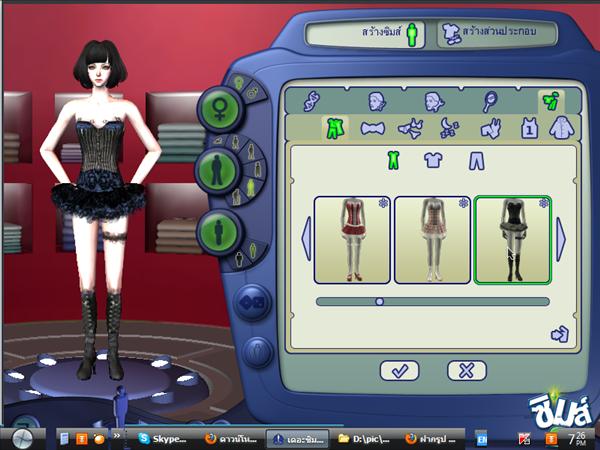Open the Makeup hand mirror tab
This screenshot has width=600, height=450.
click(x=489, y=101)
